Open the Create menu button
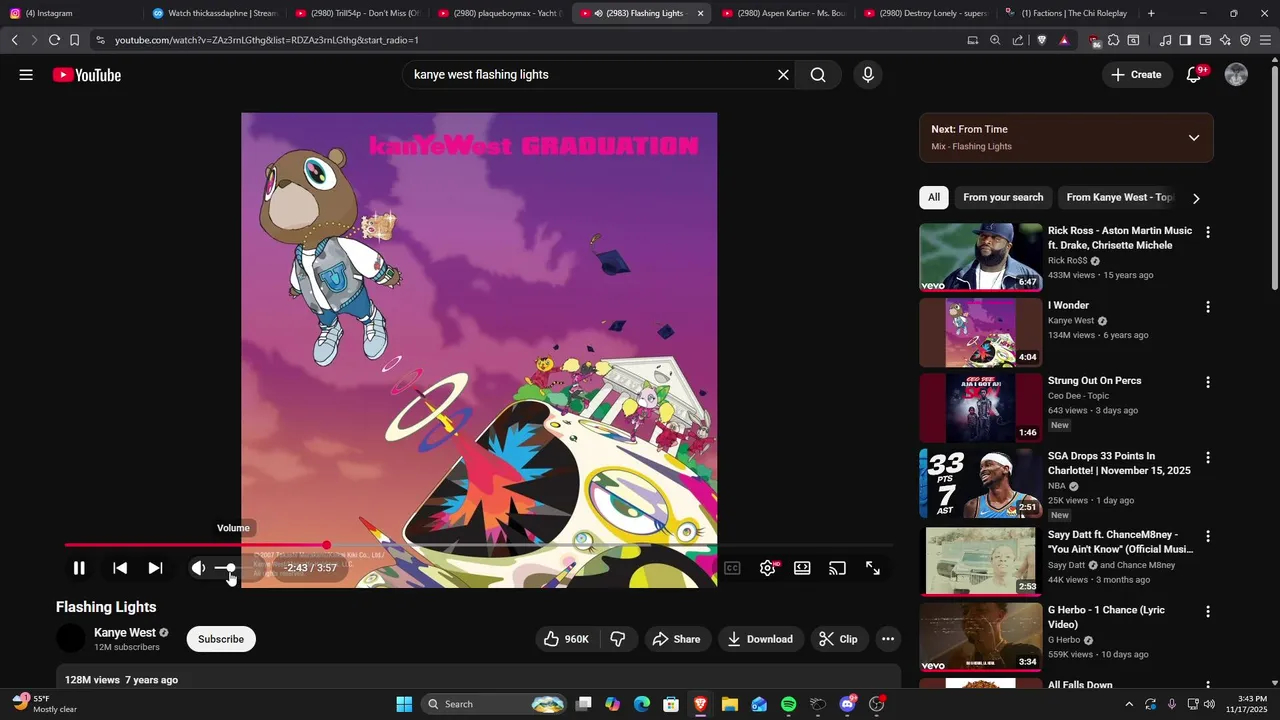Screen dimensions: 1280x720 (x=1137, y=75)
